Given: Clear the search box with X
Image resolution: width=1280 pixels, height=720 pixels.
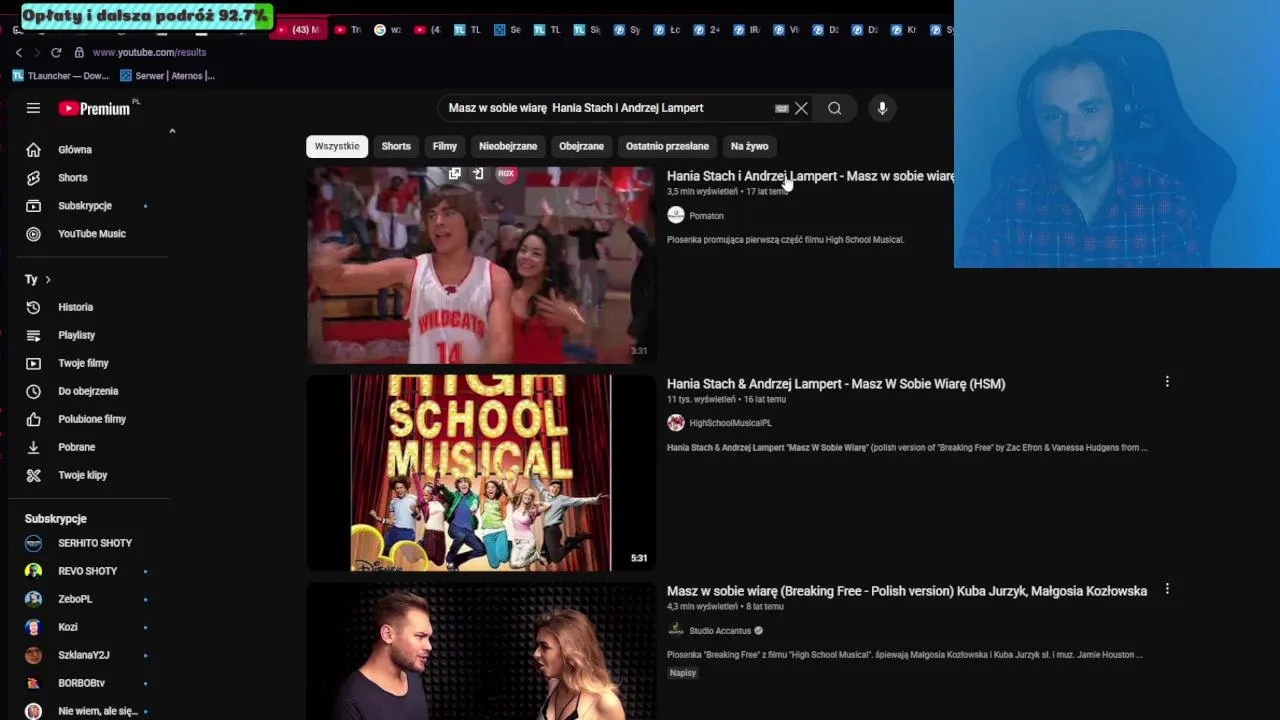Looking at the screenshot, I should (x=801, y=108).
